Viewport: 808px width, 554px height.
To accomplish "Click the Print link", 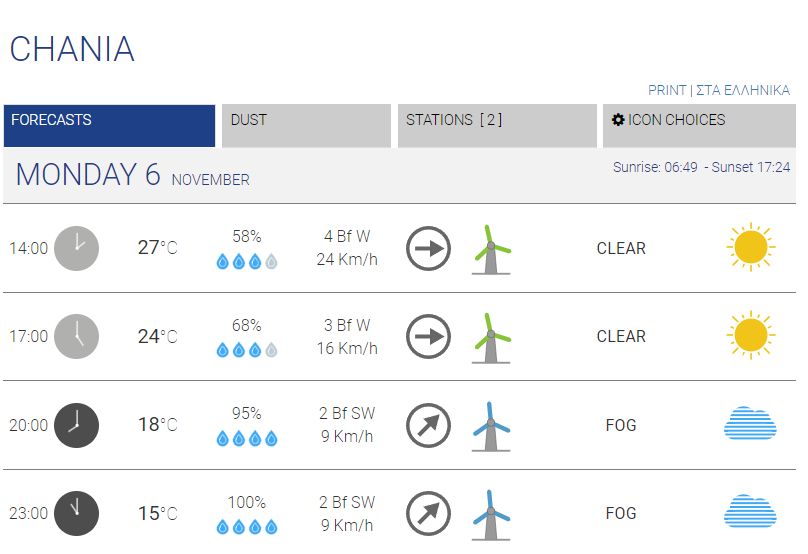I will click(667, 90).
